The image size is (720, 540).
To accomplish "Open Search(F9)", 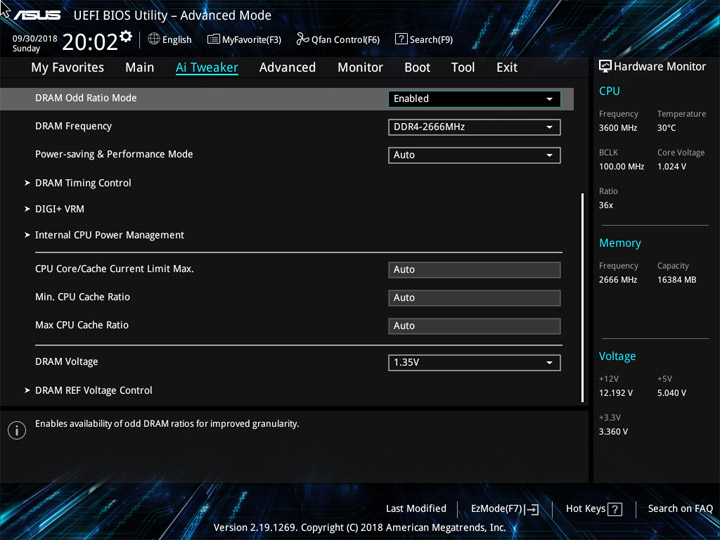I will 431,40.
